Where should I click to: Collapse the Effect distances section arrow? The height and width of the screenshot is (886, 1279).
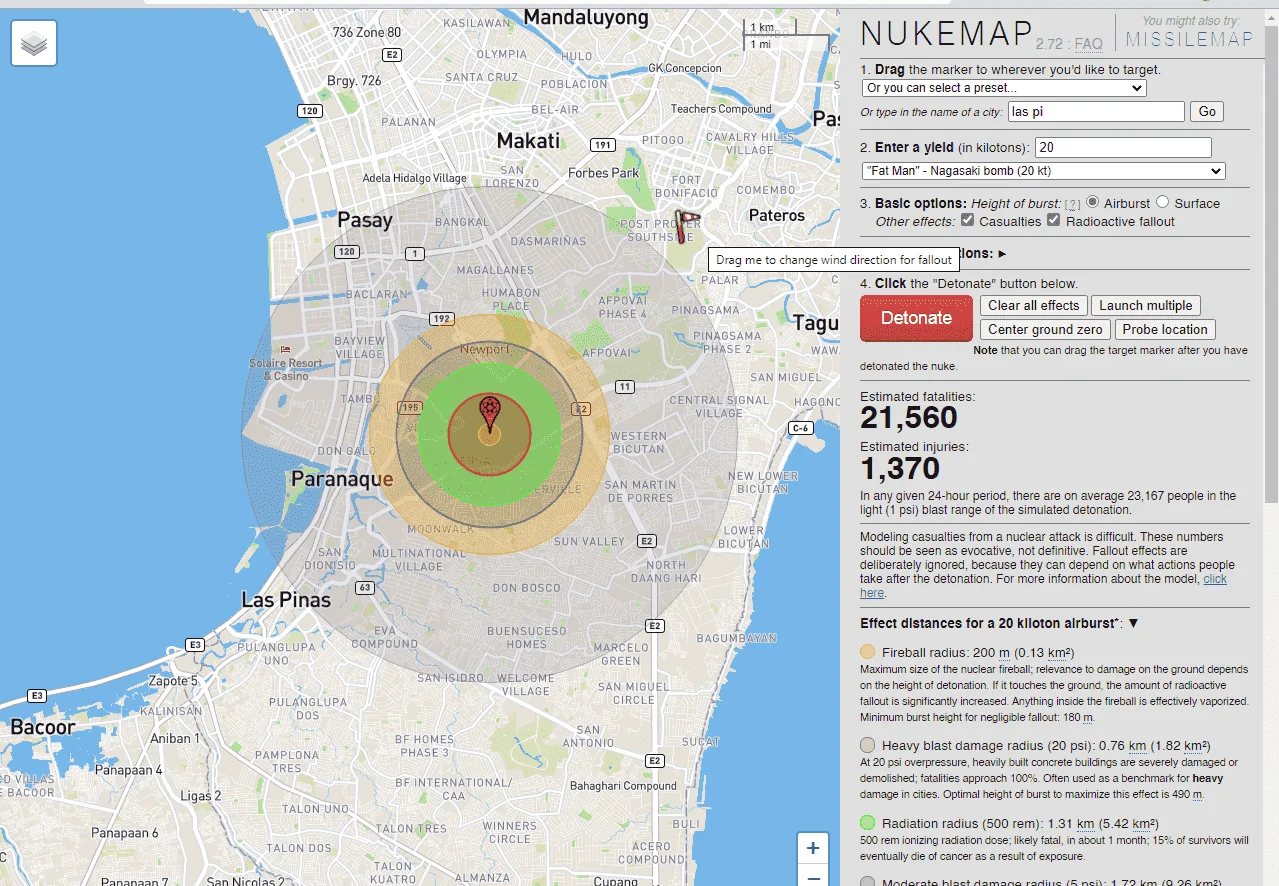point(1133,623)
